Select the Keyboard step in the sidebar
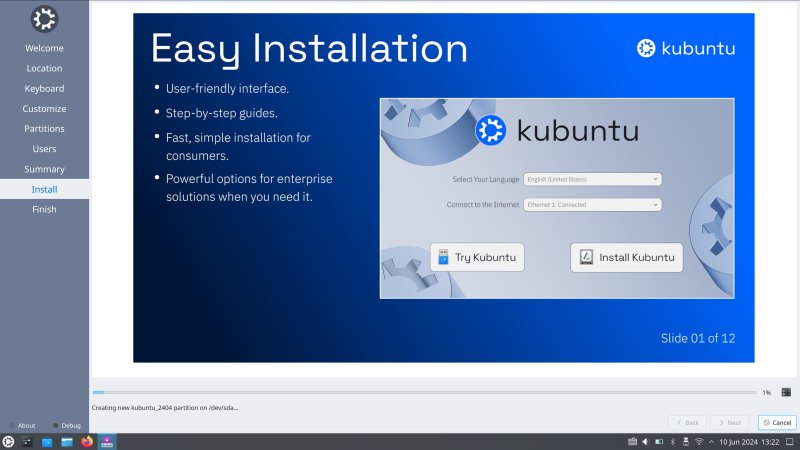Screen dimensions: 800x450 (44, 88)
